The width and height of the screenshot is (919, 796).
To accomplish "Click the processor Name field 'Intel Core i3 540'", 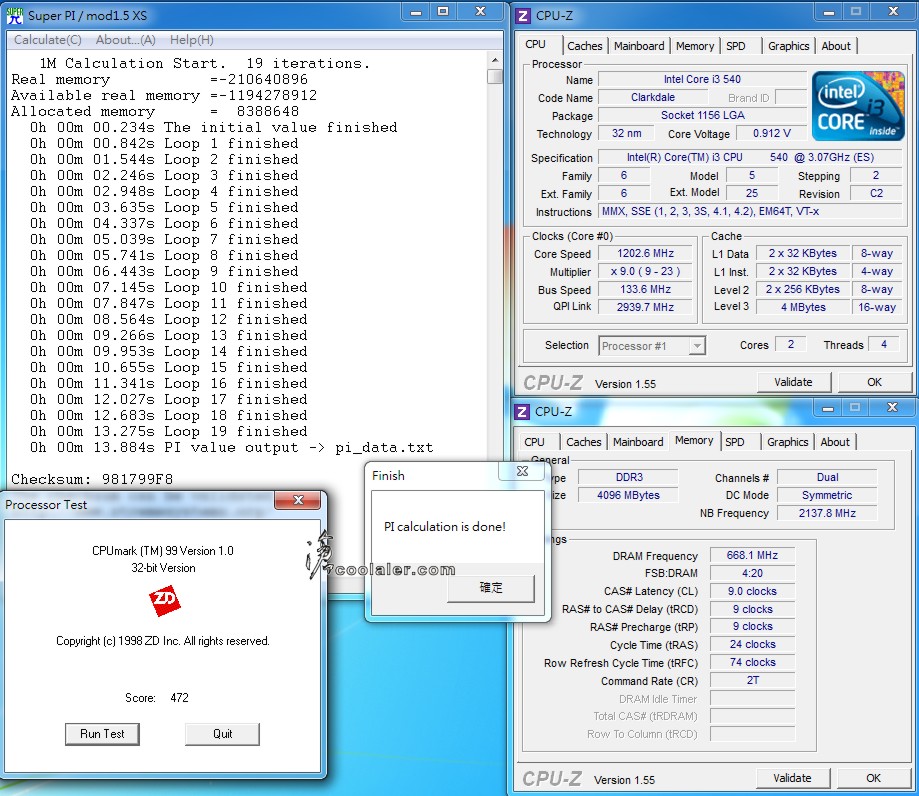I will [x=702, y=79].
